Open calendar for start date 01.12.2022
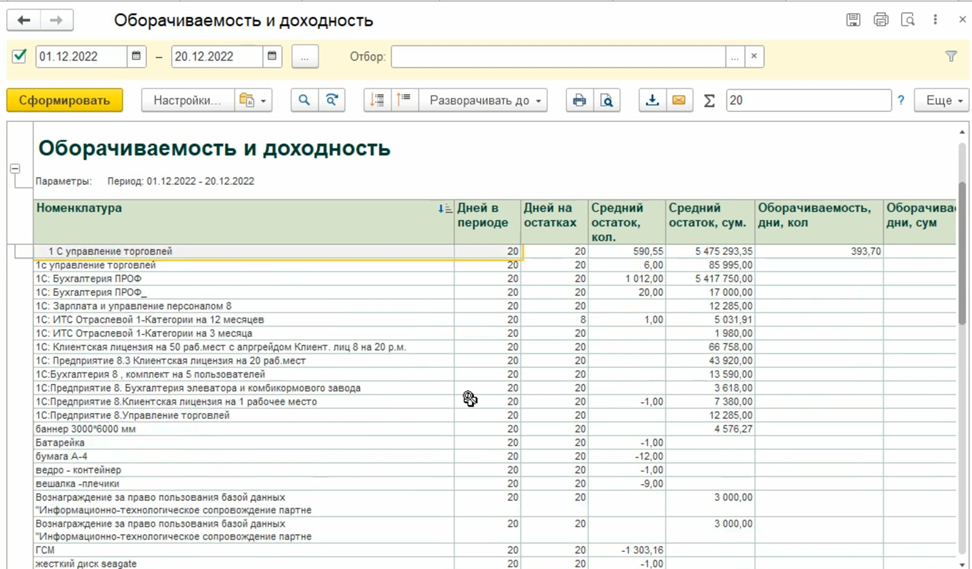This screenshot has height=569, width=972. click(x=136, y=56)
